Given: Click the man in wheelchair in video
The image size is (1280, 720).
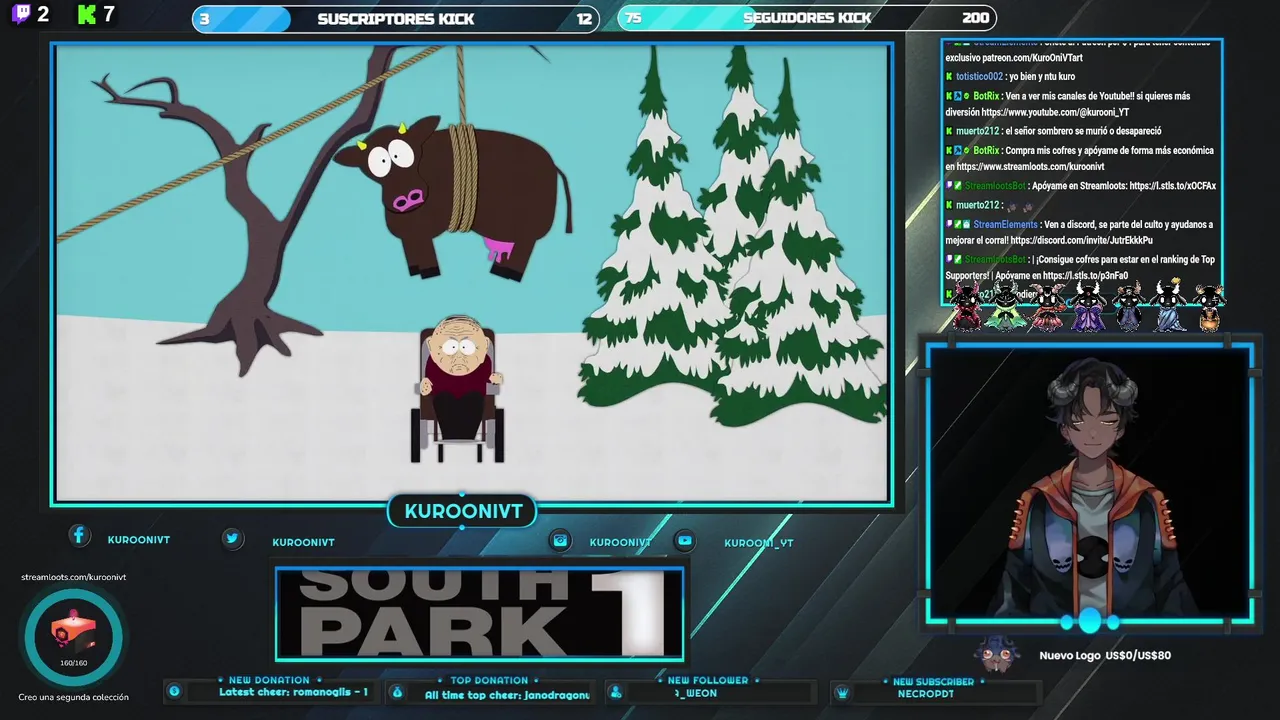Looking at the screenshot, I should pos(457,388).
